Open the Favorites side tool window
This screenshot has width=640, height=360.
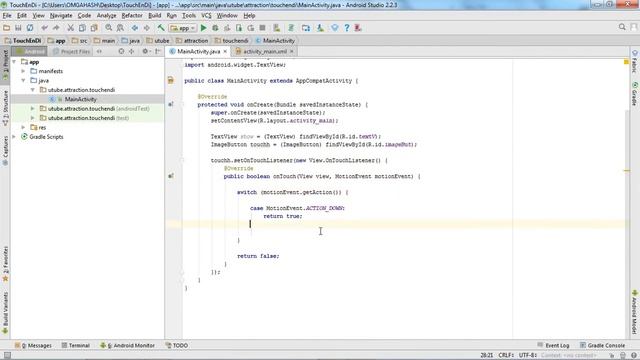tap(5, 264)
